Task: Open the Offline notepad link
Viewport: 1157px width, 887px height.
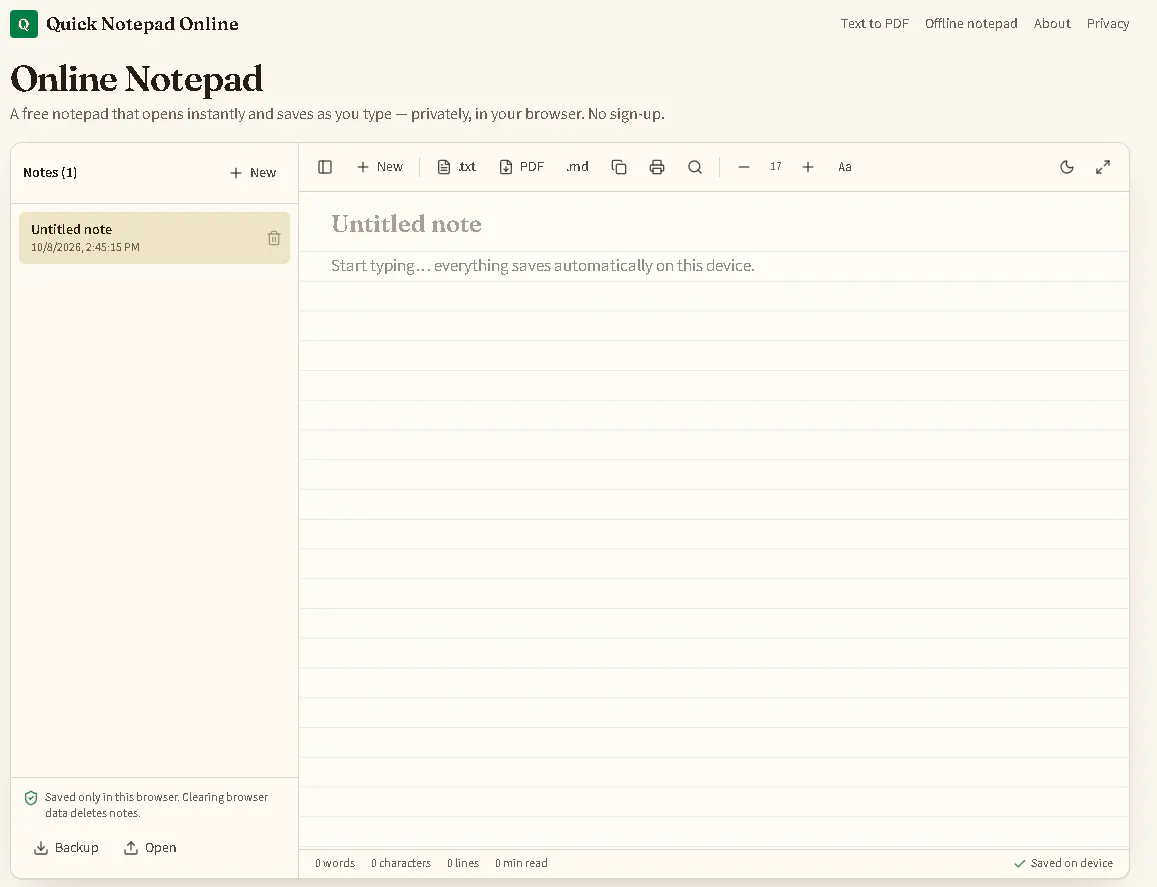Action: coord(971,24)
